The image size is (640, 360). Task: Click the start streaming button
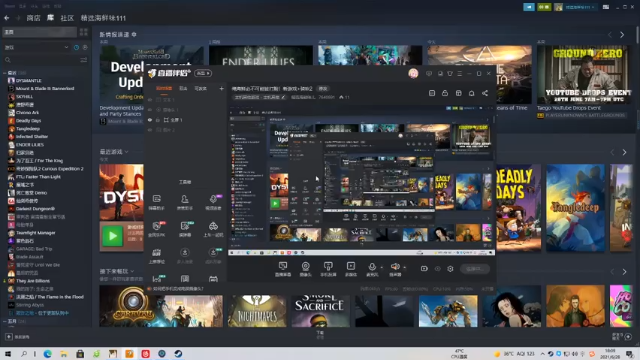[x=474, y=269]
